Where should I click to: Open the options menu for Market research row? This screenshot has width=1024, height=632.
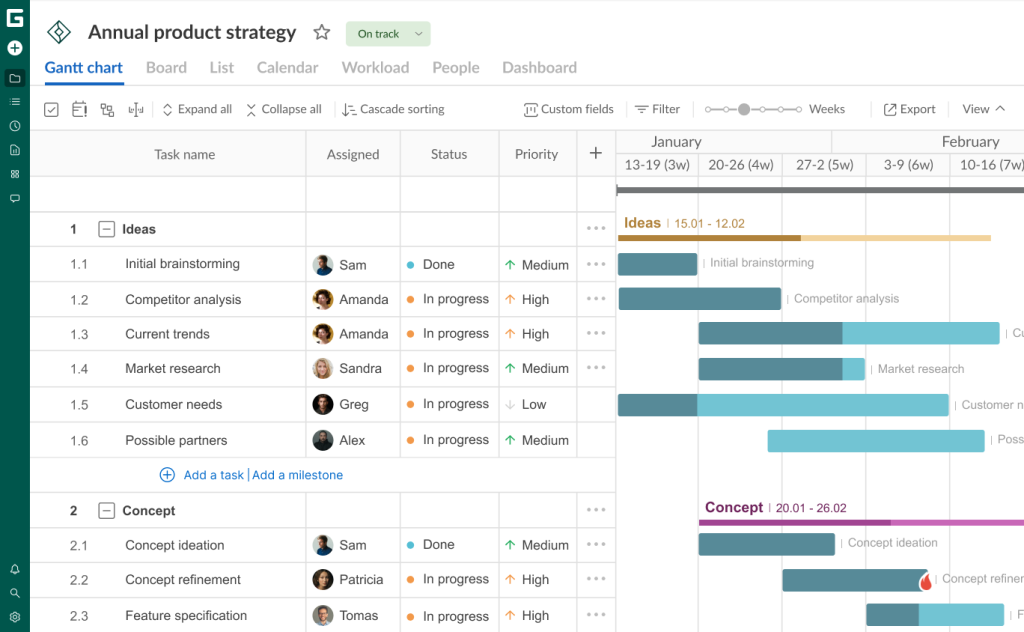point(595,368)
